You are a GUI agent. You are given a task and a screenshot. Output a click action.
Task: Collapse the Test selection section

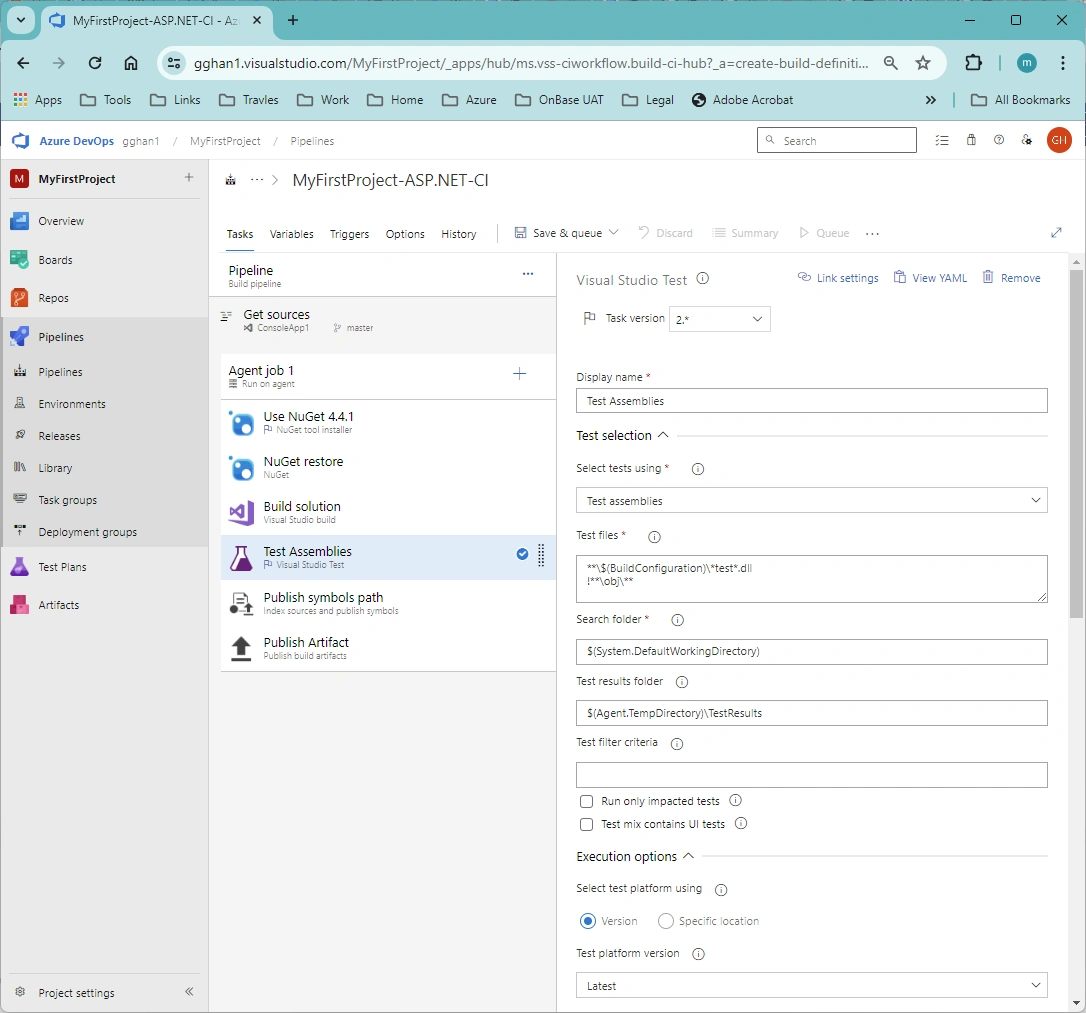(x=663, y=435)
